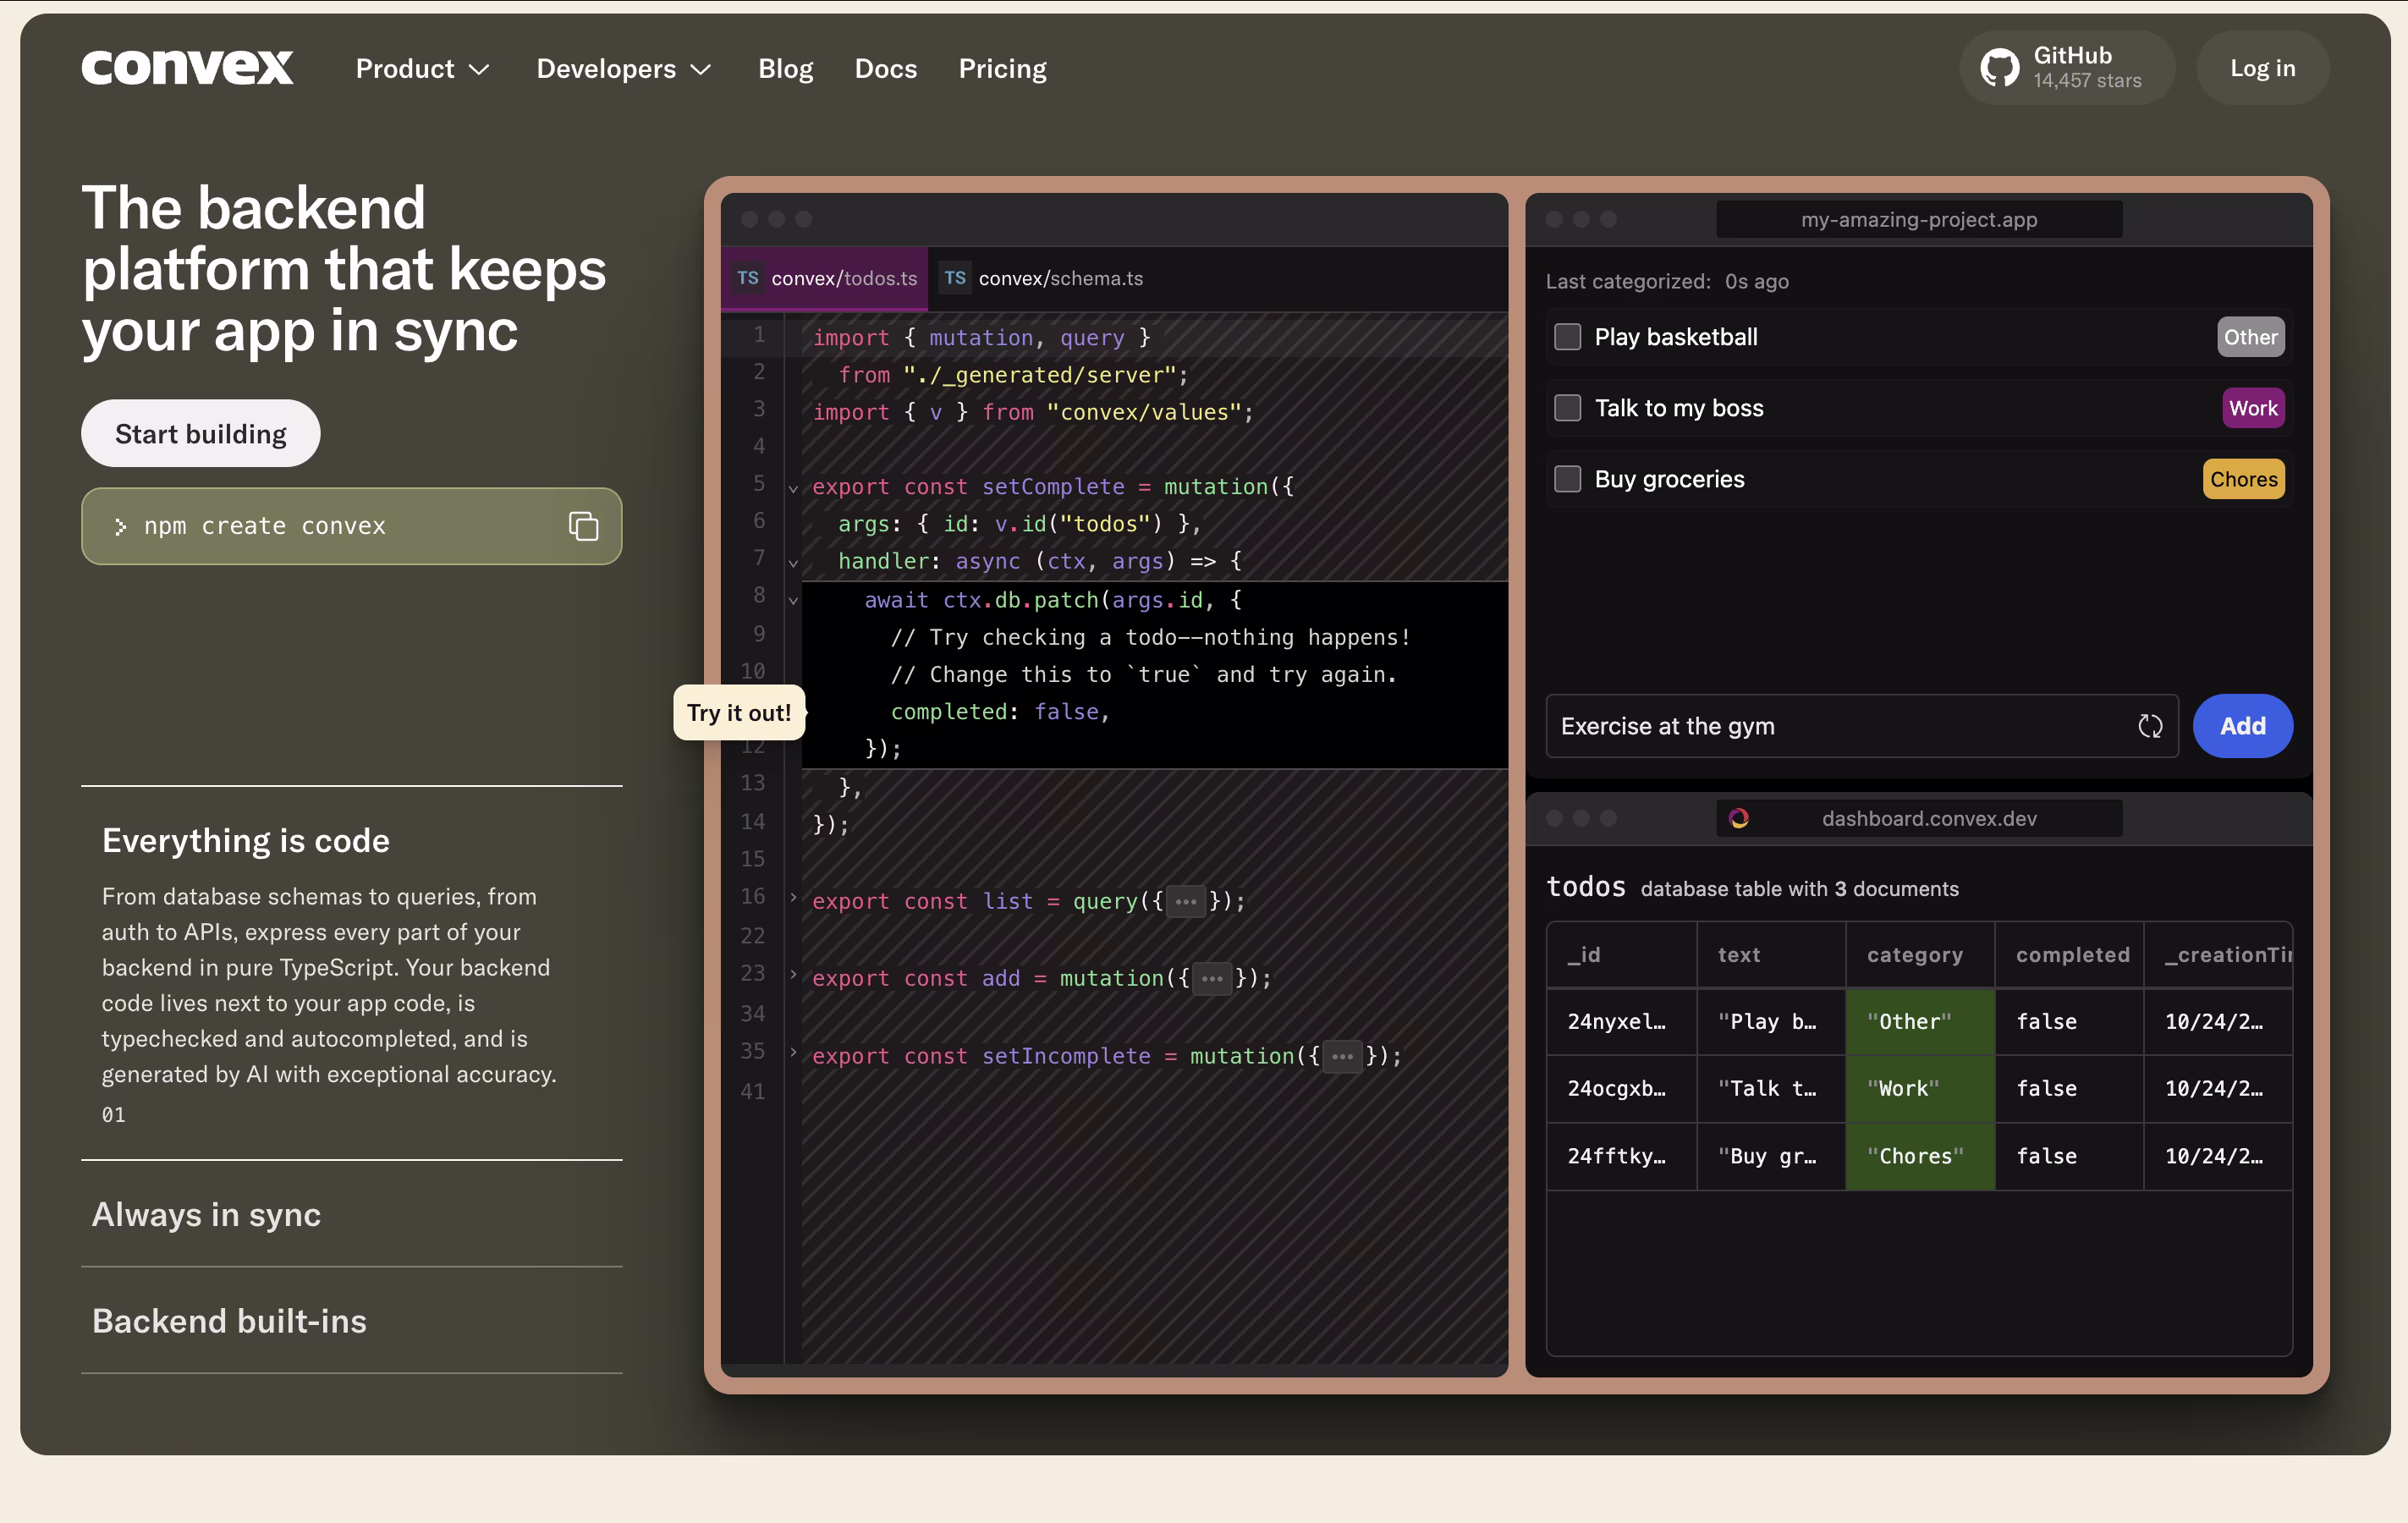This screenshot has width=2408, height=1523.
Task: Click the completed false cell in Work row
Action: coord(2069,1088)
